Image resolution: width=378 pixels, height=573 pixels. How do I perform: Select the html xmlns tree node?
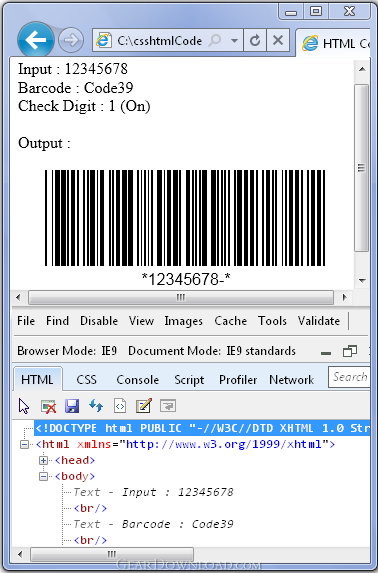(x=185, y=444)
